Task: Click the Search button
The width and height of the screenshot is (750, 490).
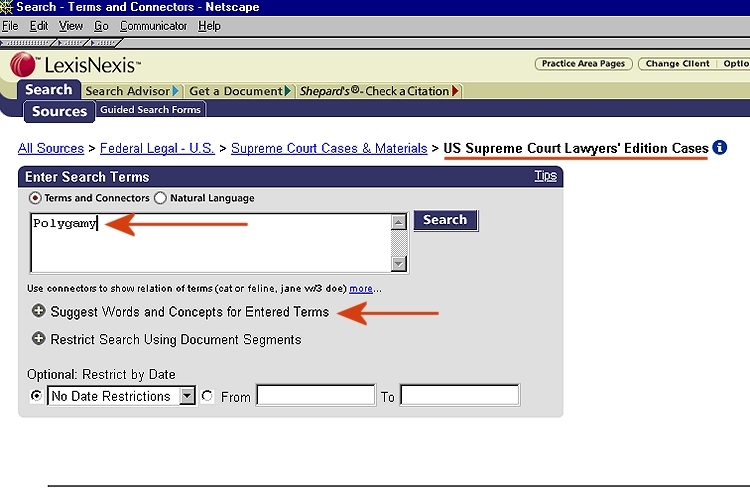Action: coord(445,220)
